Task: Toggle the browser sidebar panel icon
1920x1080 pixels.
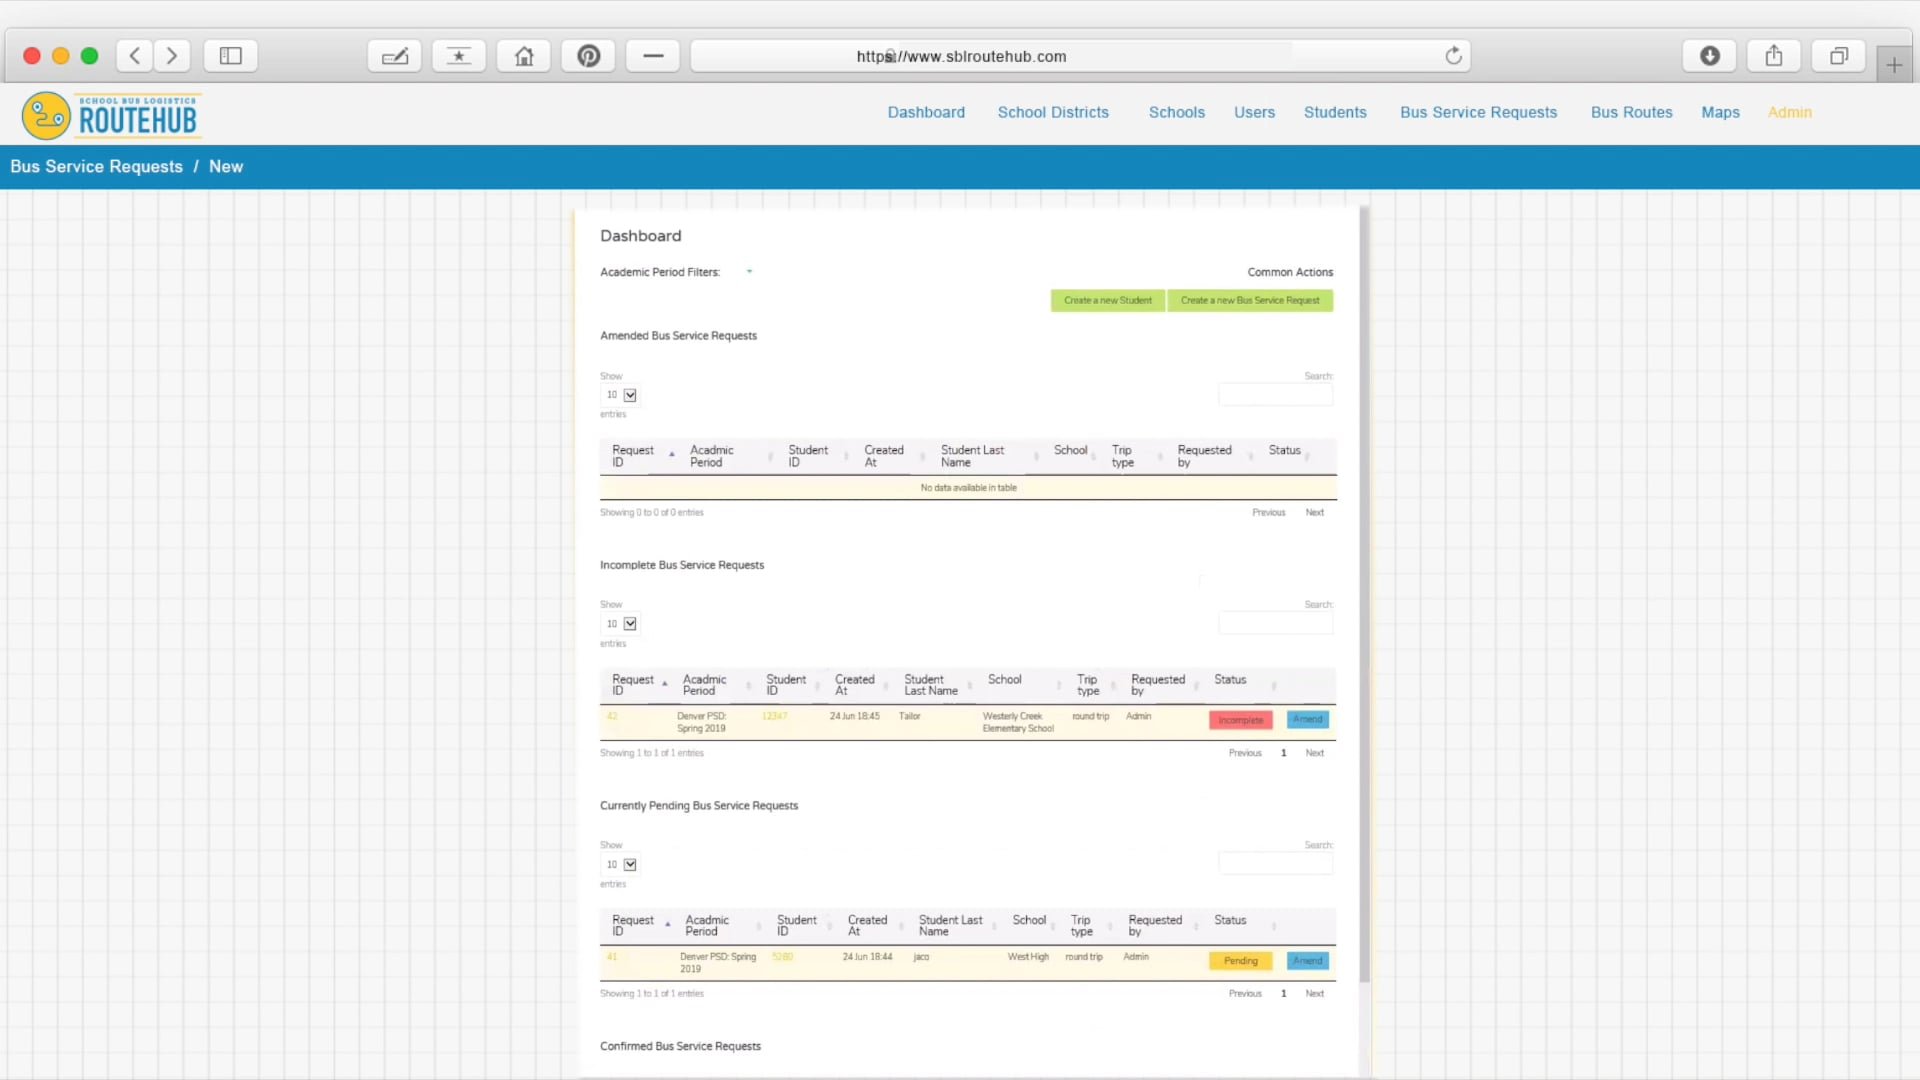Action: click(231, 56)
